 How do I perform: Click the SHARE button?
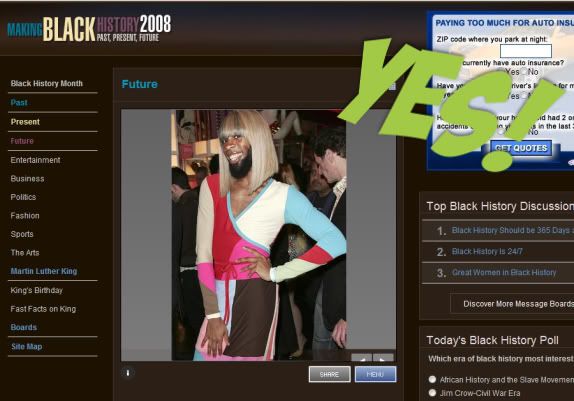click(x=329, y=374)
